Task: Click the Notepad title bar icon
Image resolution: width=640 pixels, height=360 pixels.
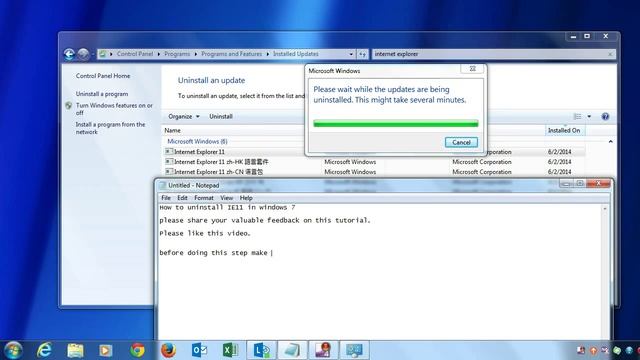Action: pos(162,185)
